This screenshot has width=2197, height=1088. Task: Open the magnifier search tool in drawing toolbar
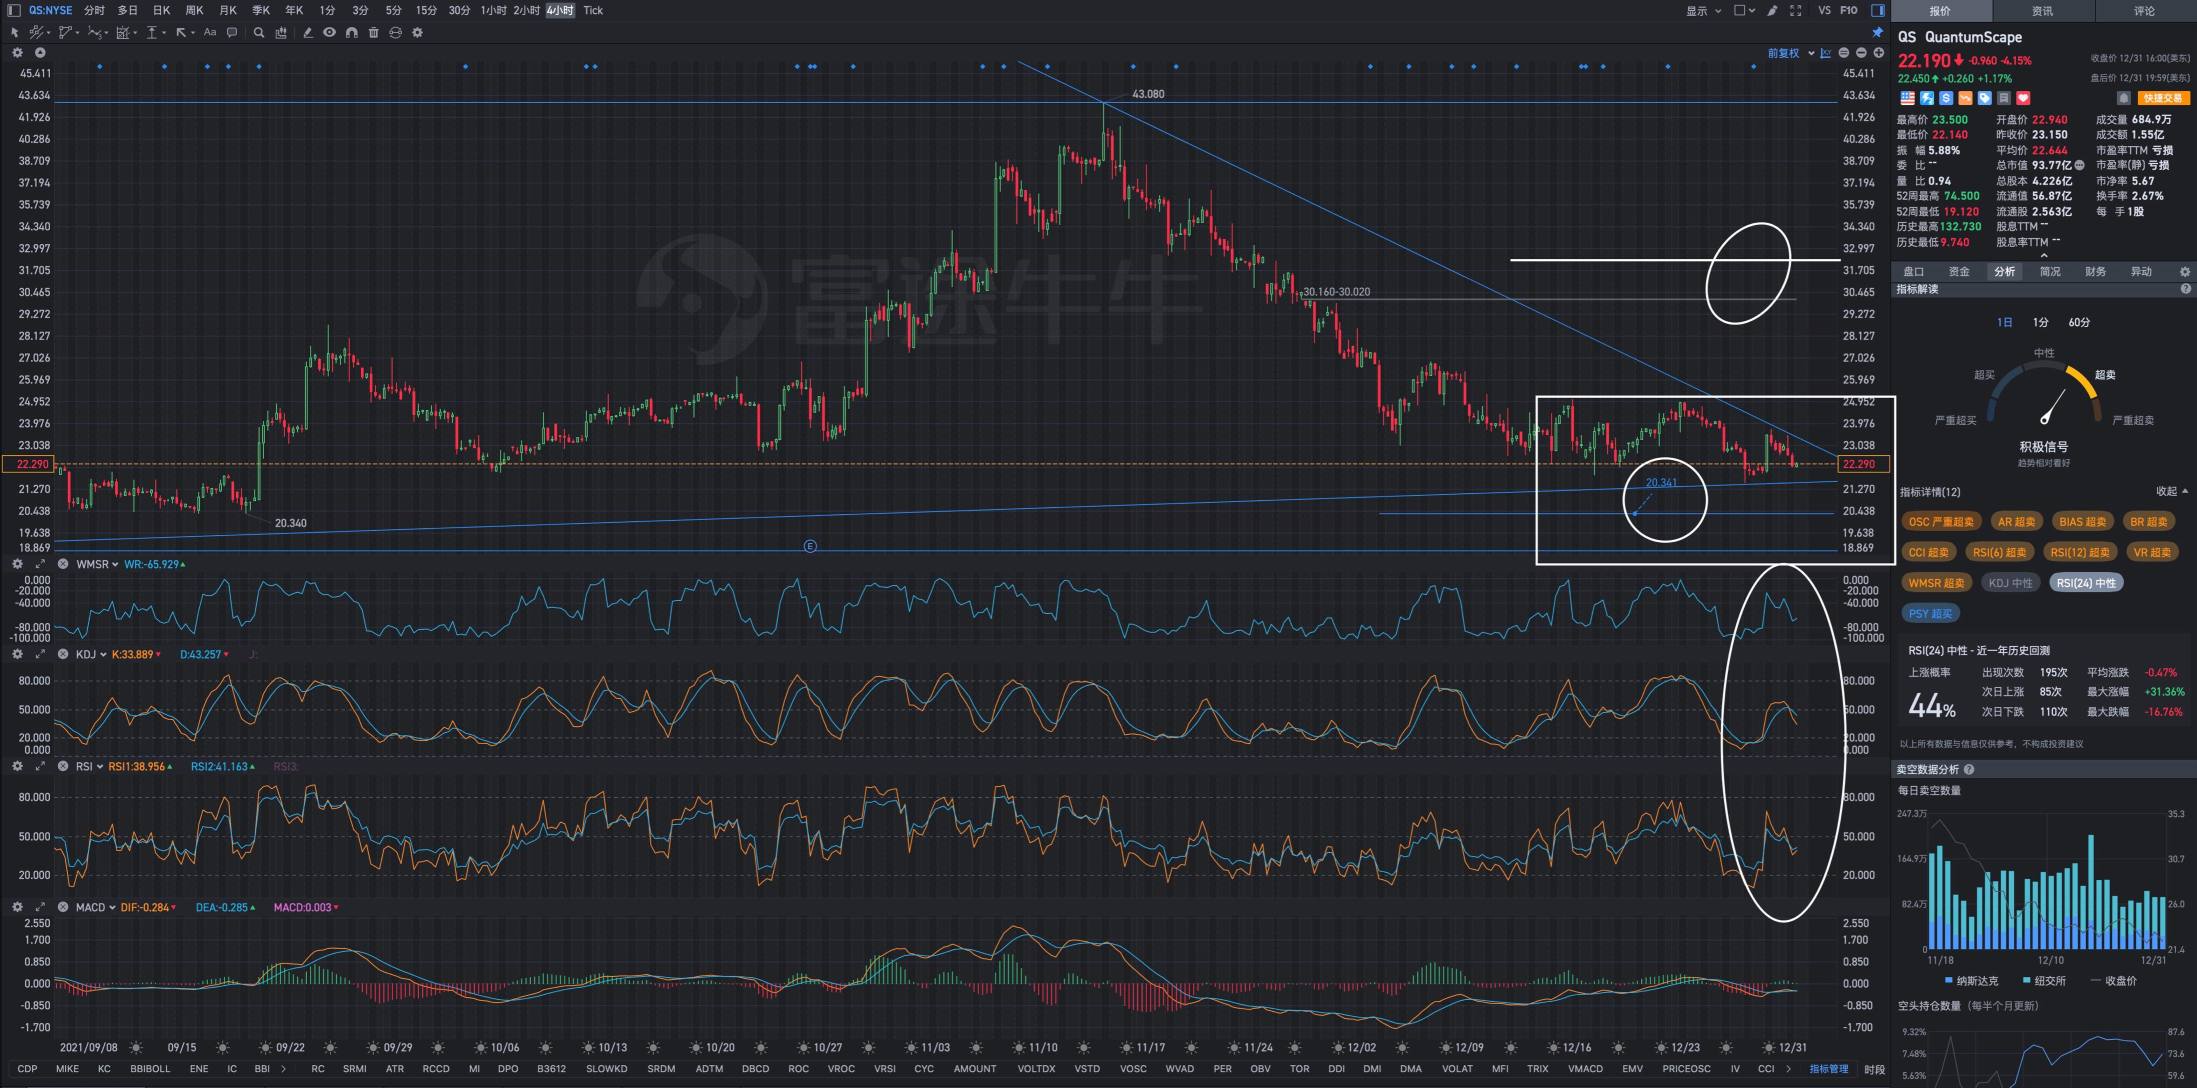[x=259, y=32]
